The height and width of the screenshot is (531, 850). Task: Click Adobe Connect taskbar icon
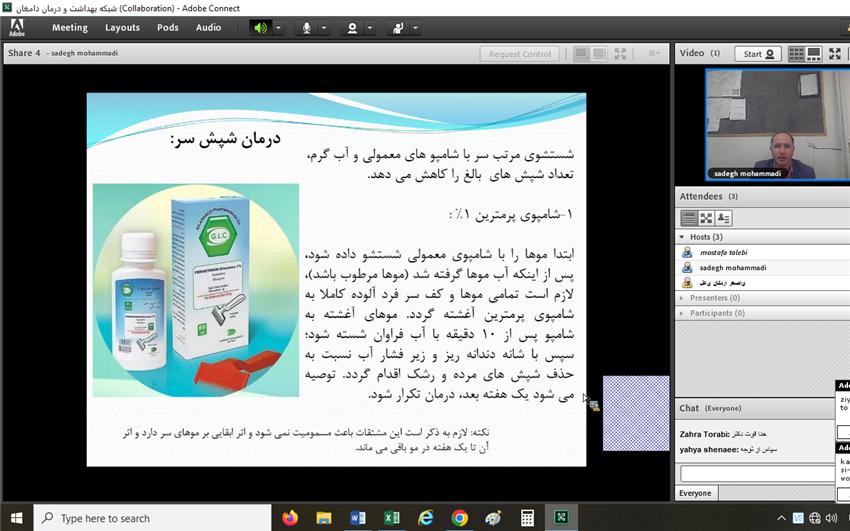[561, 517]
